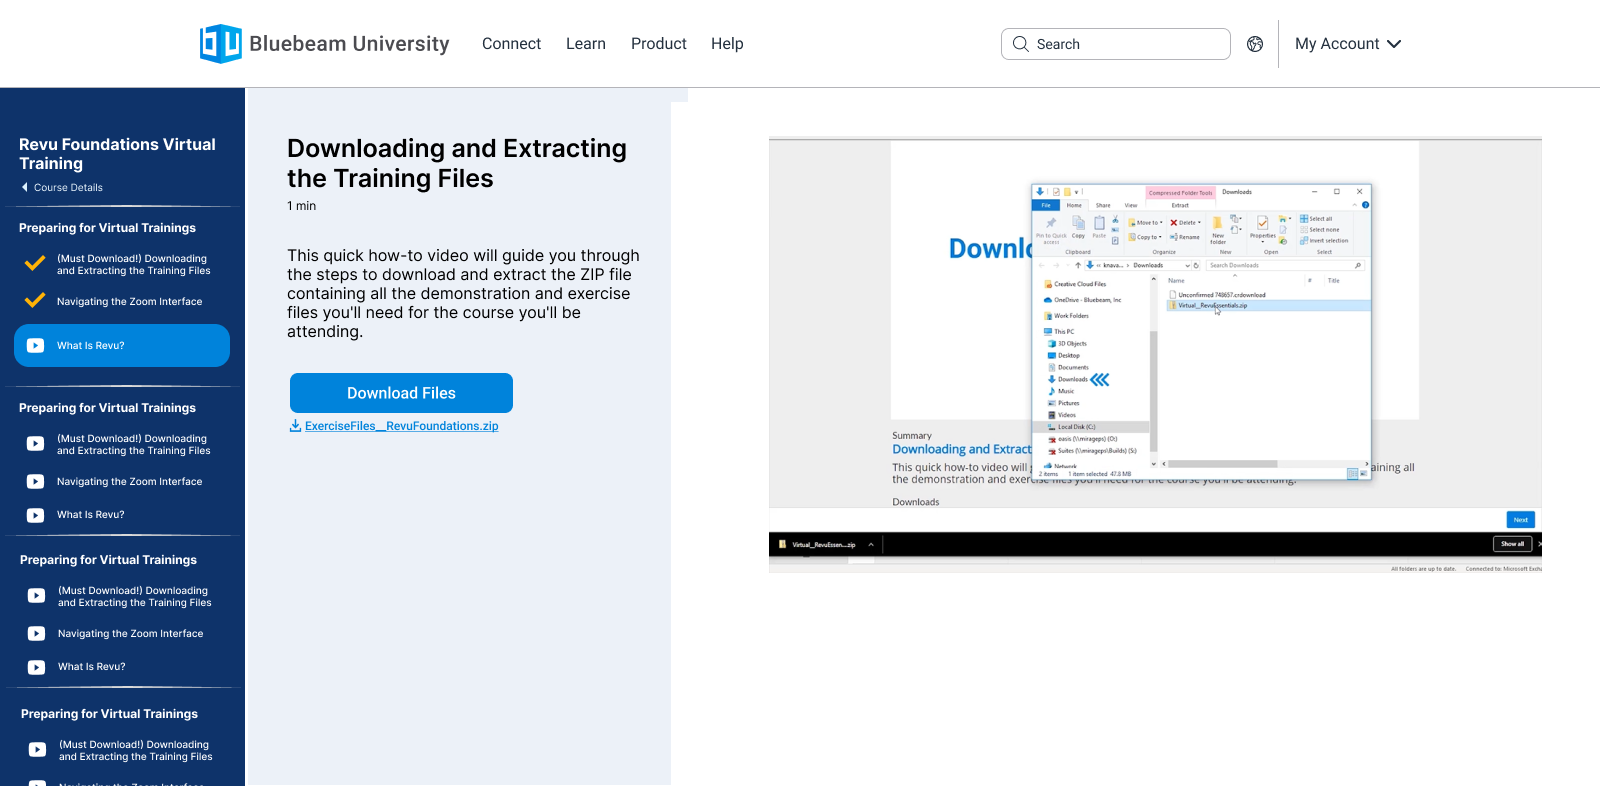Image resolution: width=1600 pixels, height=786 pixels.
Task: Click the checkmark beside Navigating the Zoom Interface
Action: pyautogui.click(x=35, y=301)
